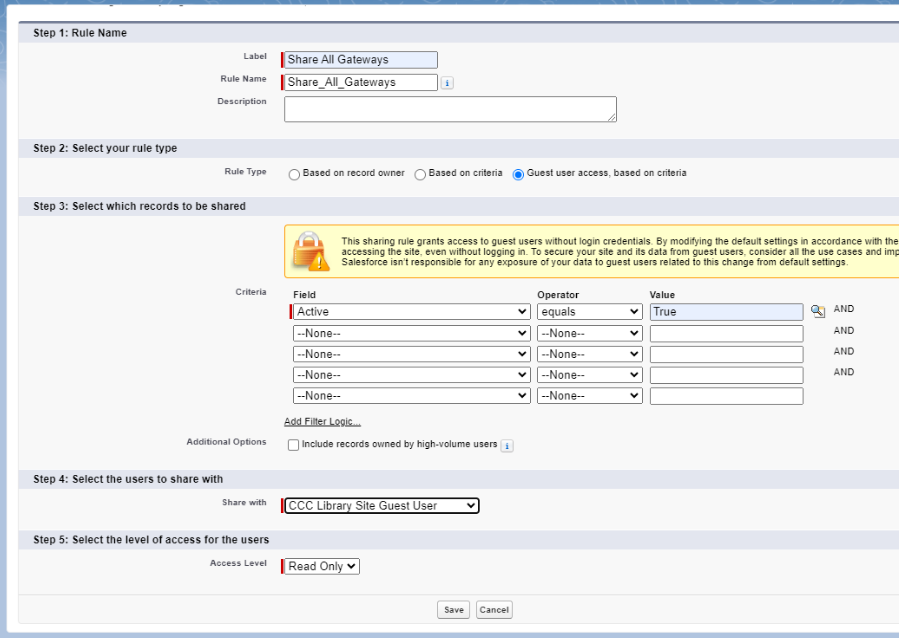Expand the equals operator dropdown
This screenshot has width=899, height=638.
589,312
